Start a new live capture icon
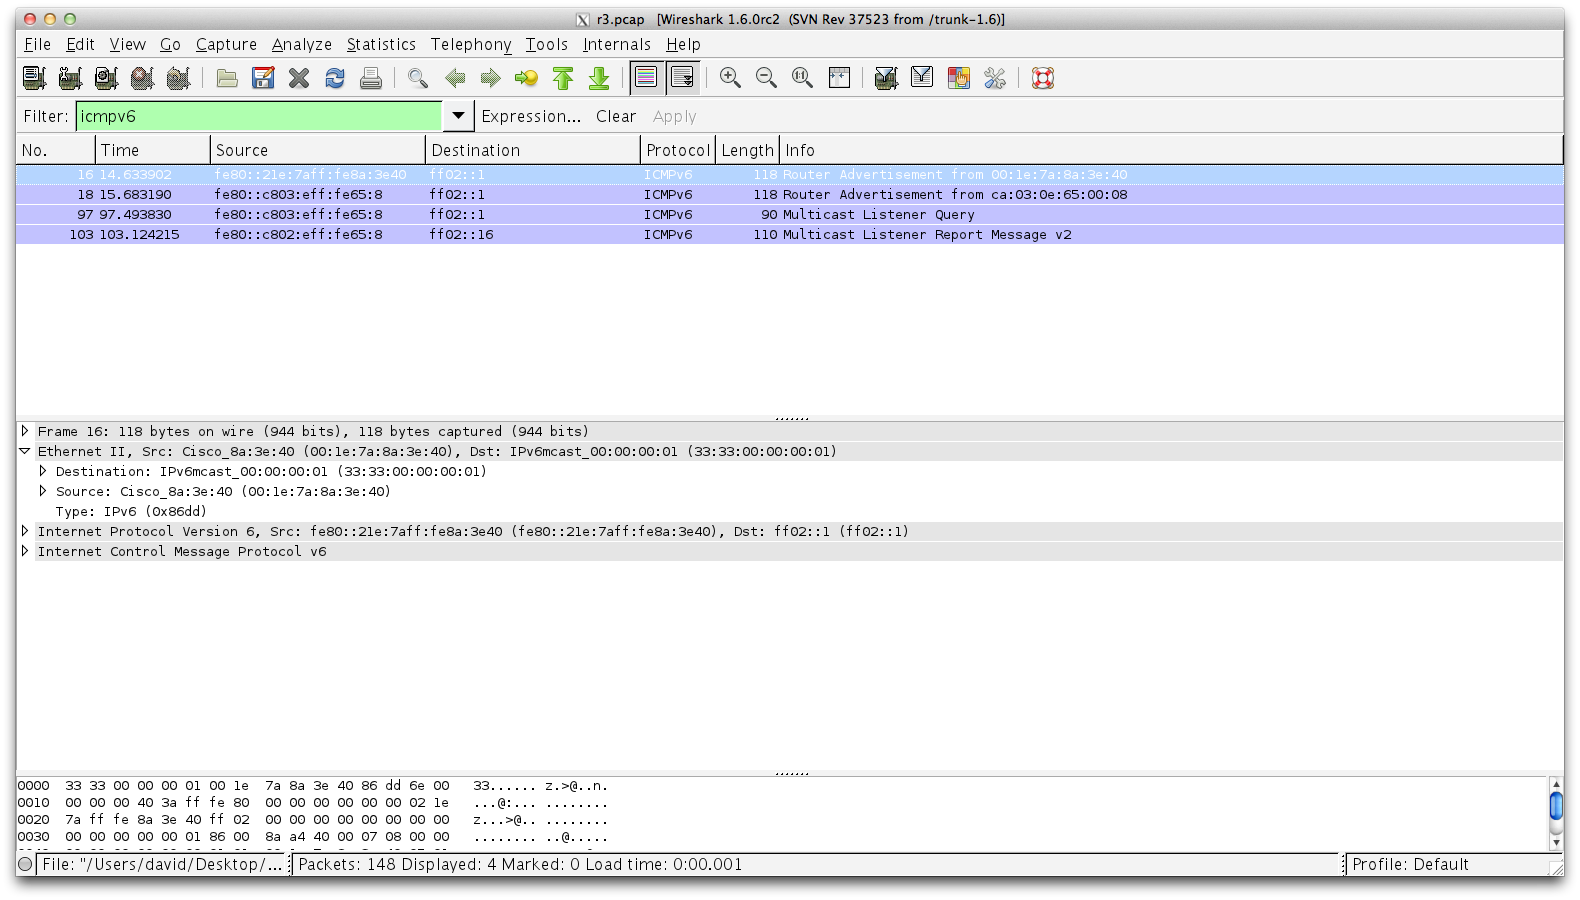The image size is (1580, 900). (x=106, y=78)
